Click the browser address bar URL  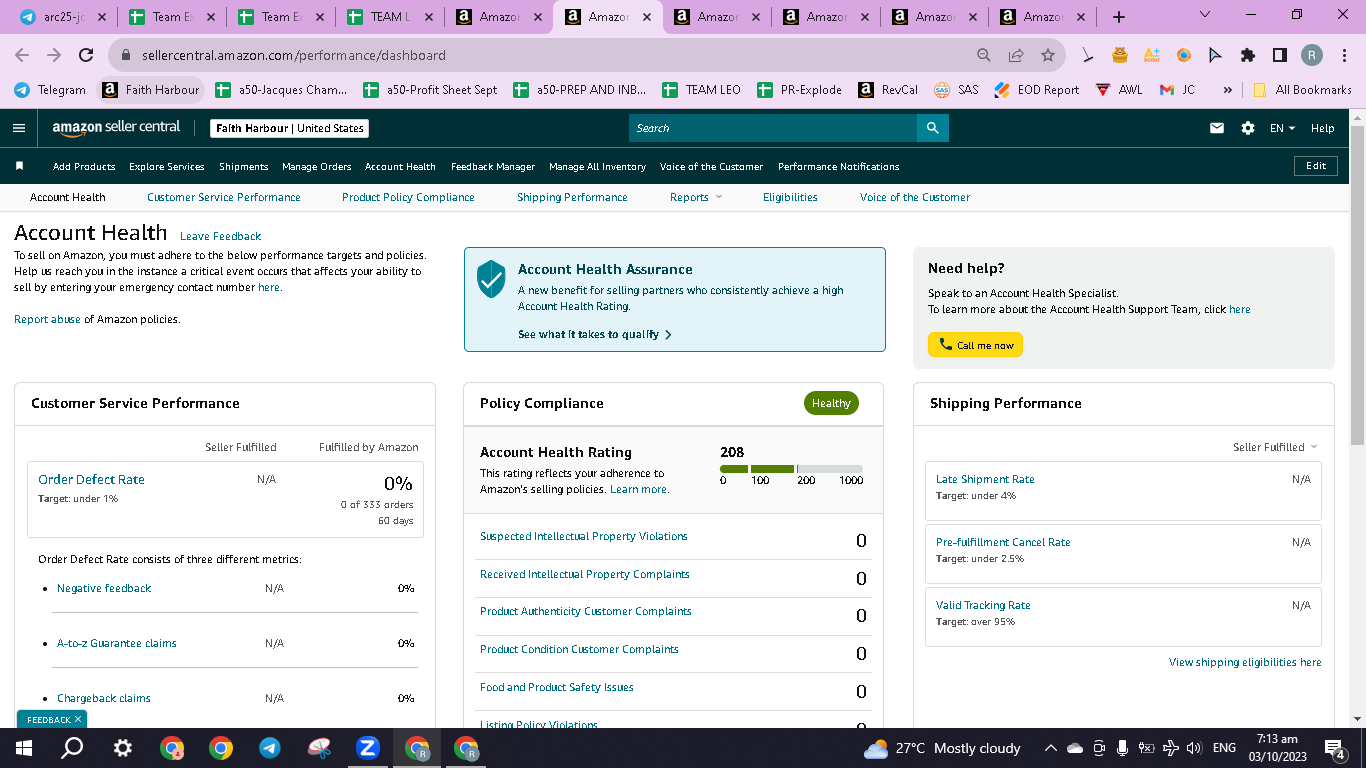(294, 55)
